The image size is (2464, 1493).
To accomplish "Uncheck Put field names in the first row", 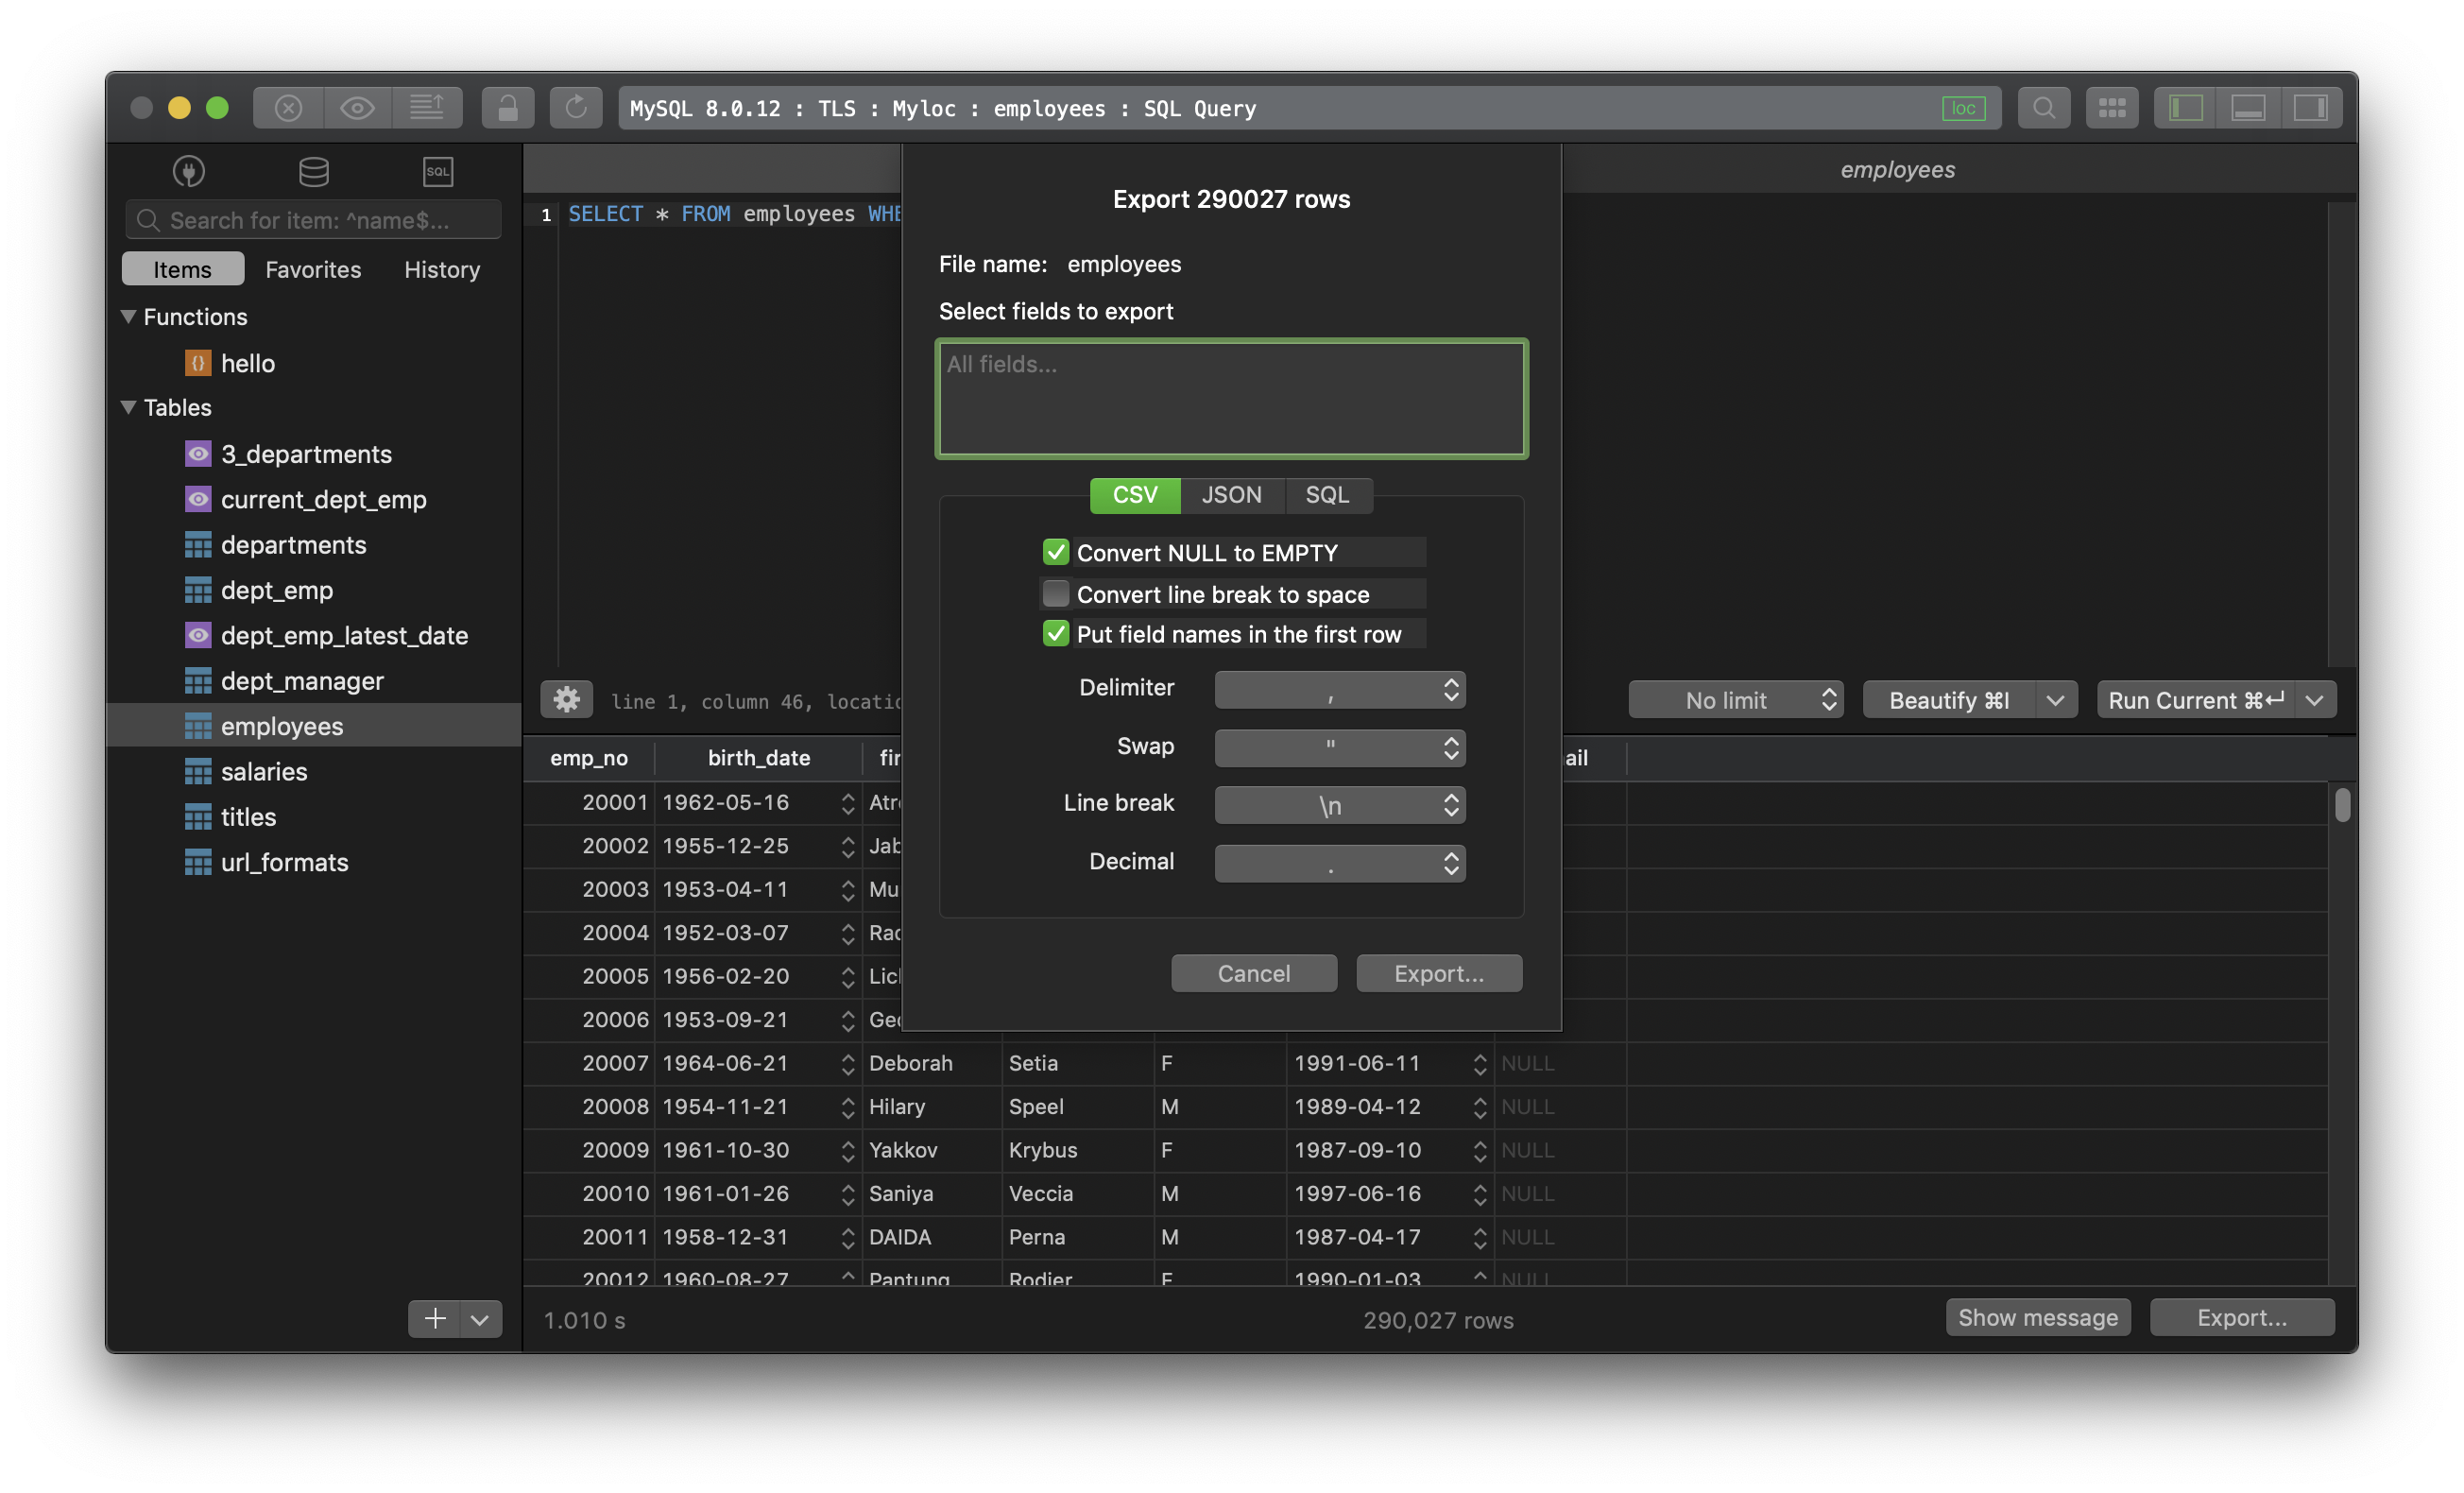I will 1055,633.
